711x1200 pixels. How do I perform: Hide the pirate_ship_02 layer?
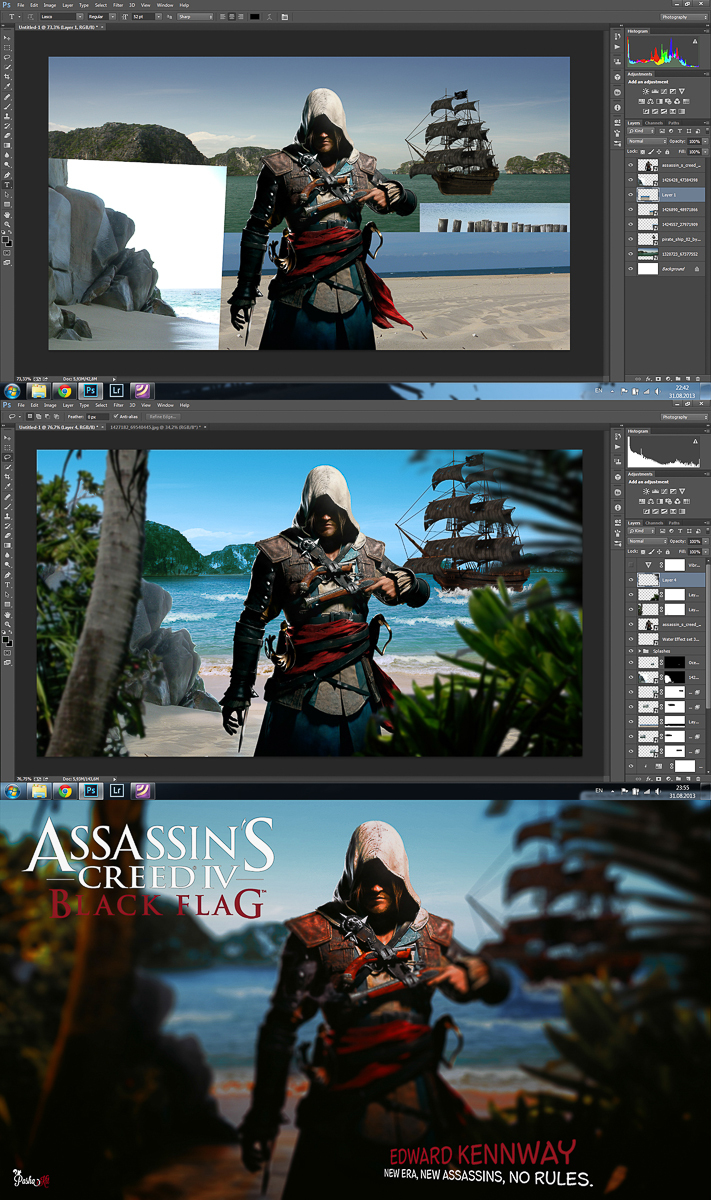630,240
